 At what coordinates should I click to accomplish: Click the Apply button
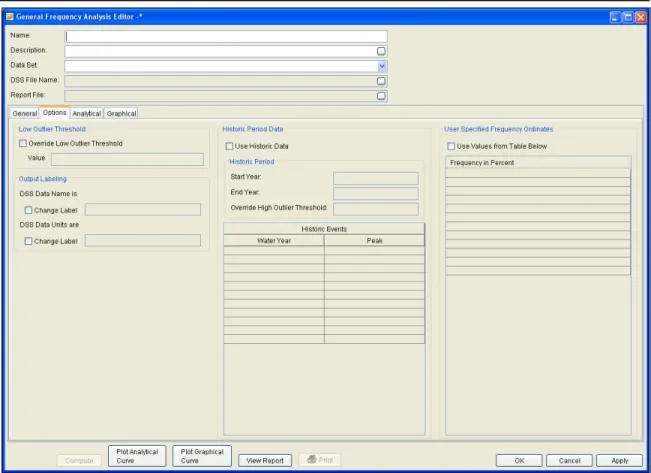tap(619, 461)
